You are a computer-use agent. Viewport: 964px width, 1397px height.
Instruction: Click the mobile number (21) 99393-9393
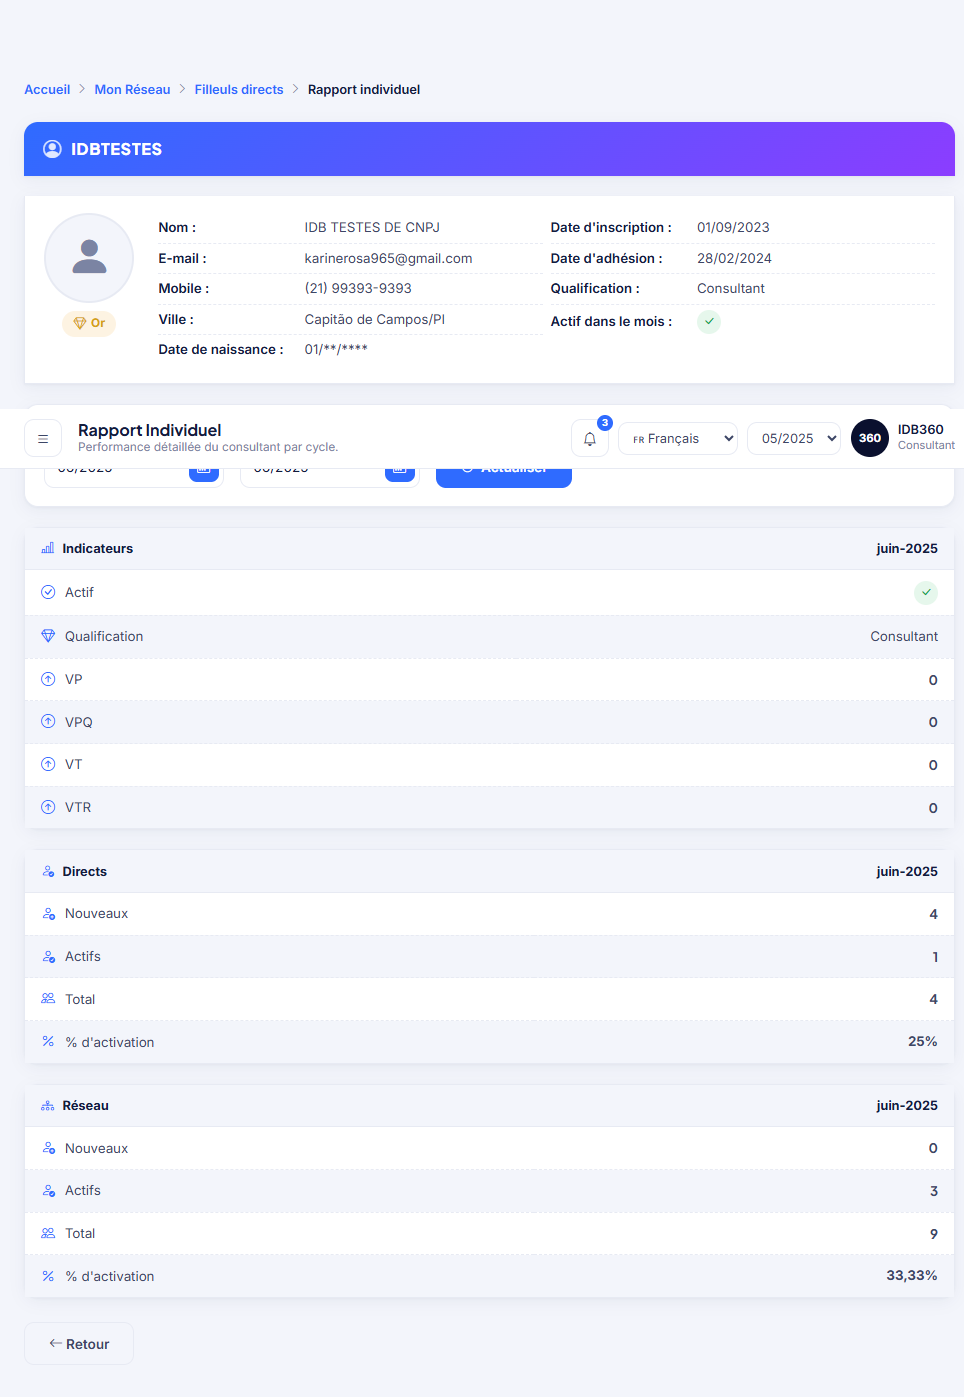point(358,288)
